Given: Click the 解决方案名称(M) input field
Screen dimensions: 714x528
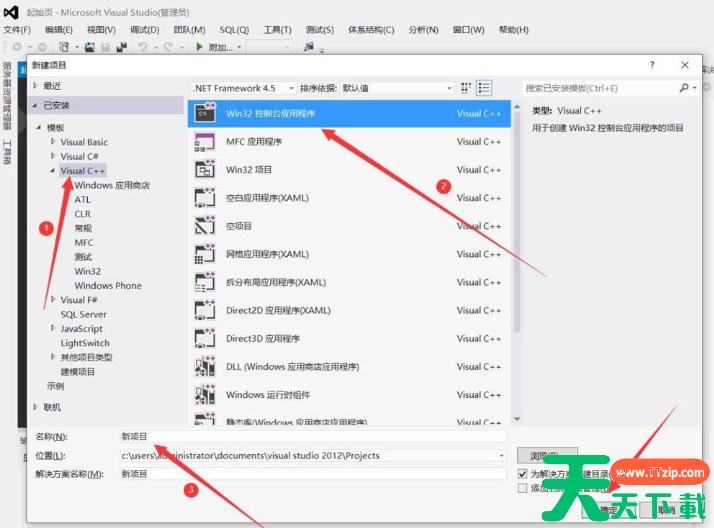Looking at the screenshot, I should (x=313, y=474).
